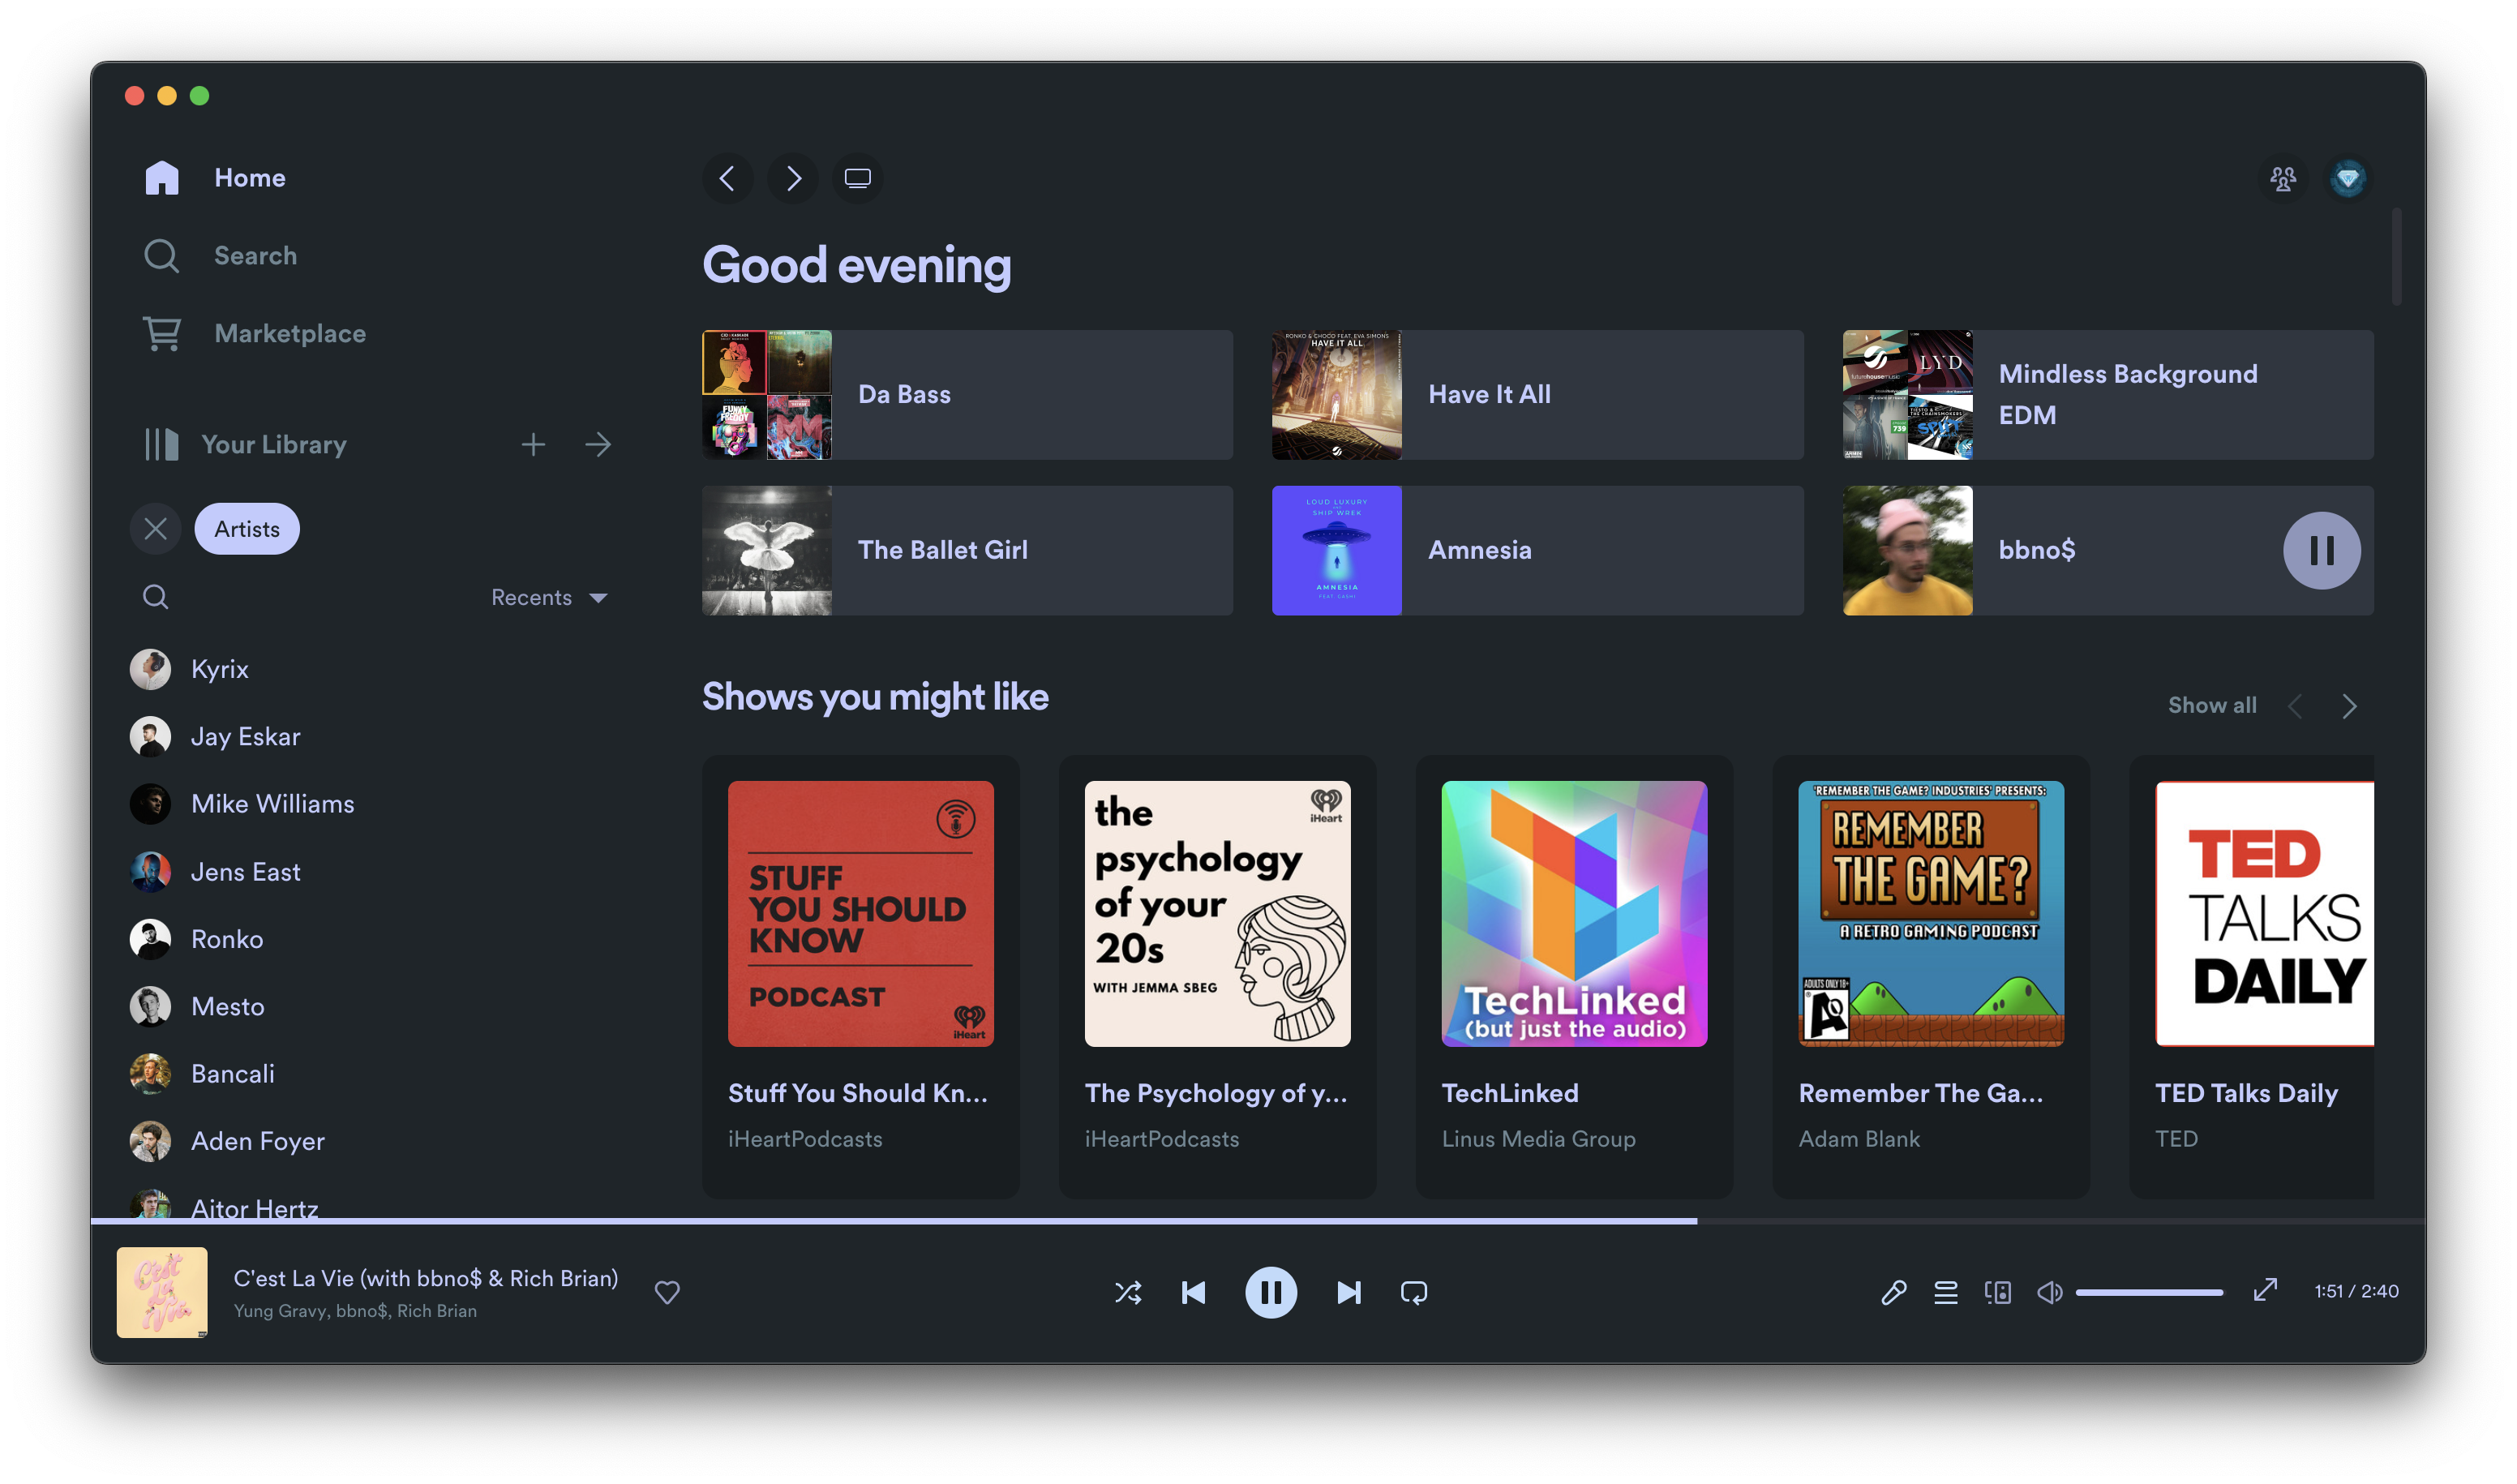This screenshot has height=1484, width=2517.
Task: Click artist names Yung Gravy, bbno$, Rich Brian
Action: tap(355, 1311)
